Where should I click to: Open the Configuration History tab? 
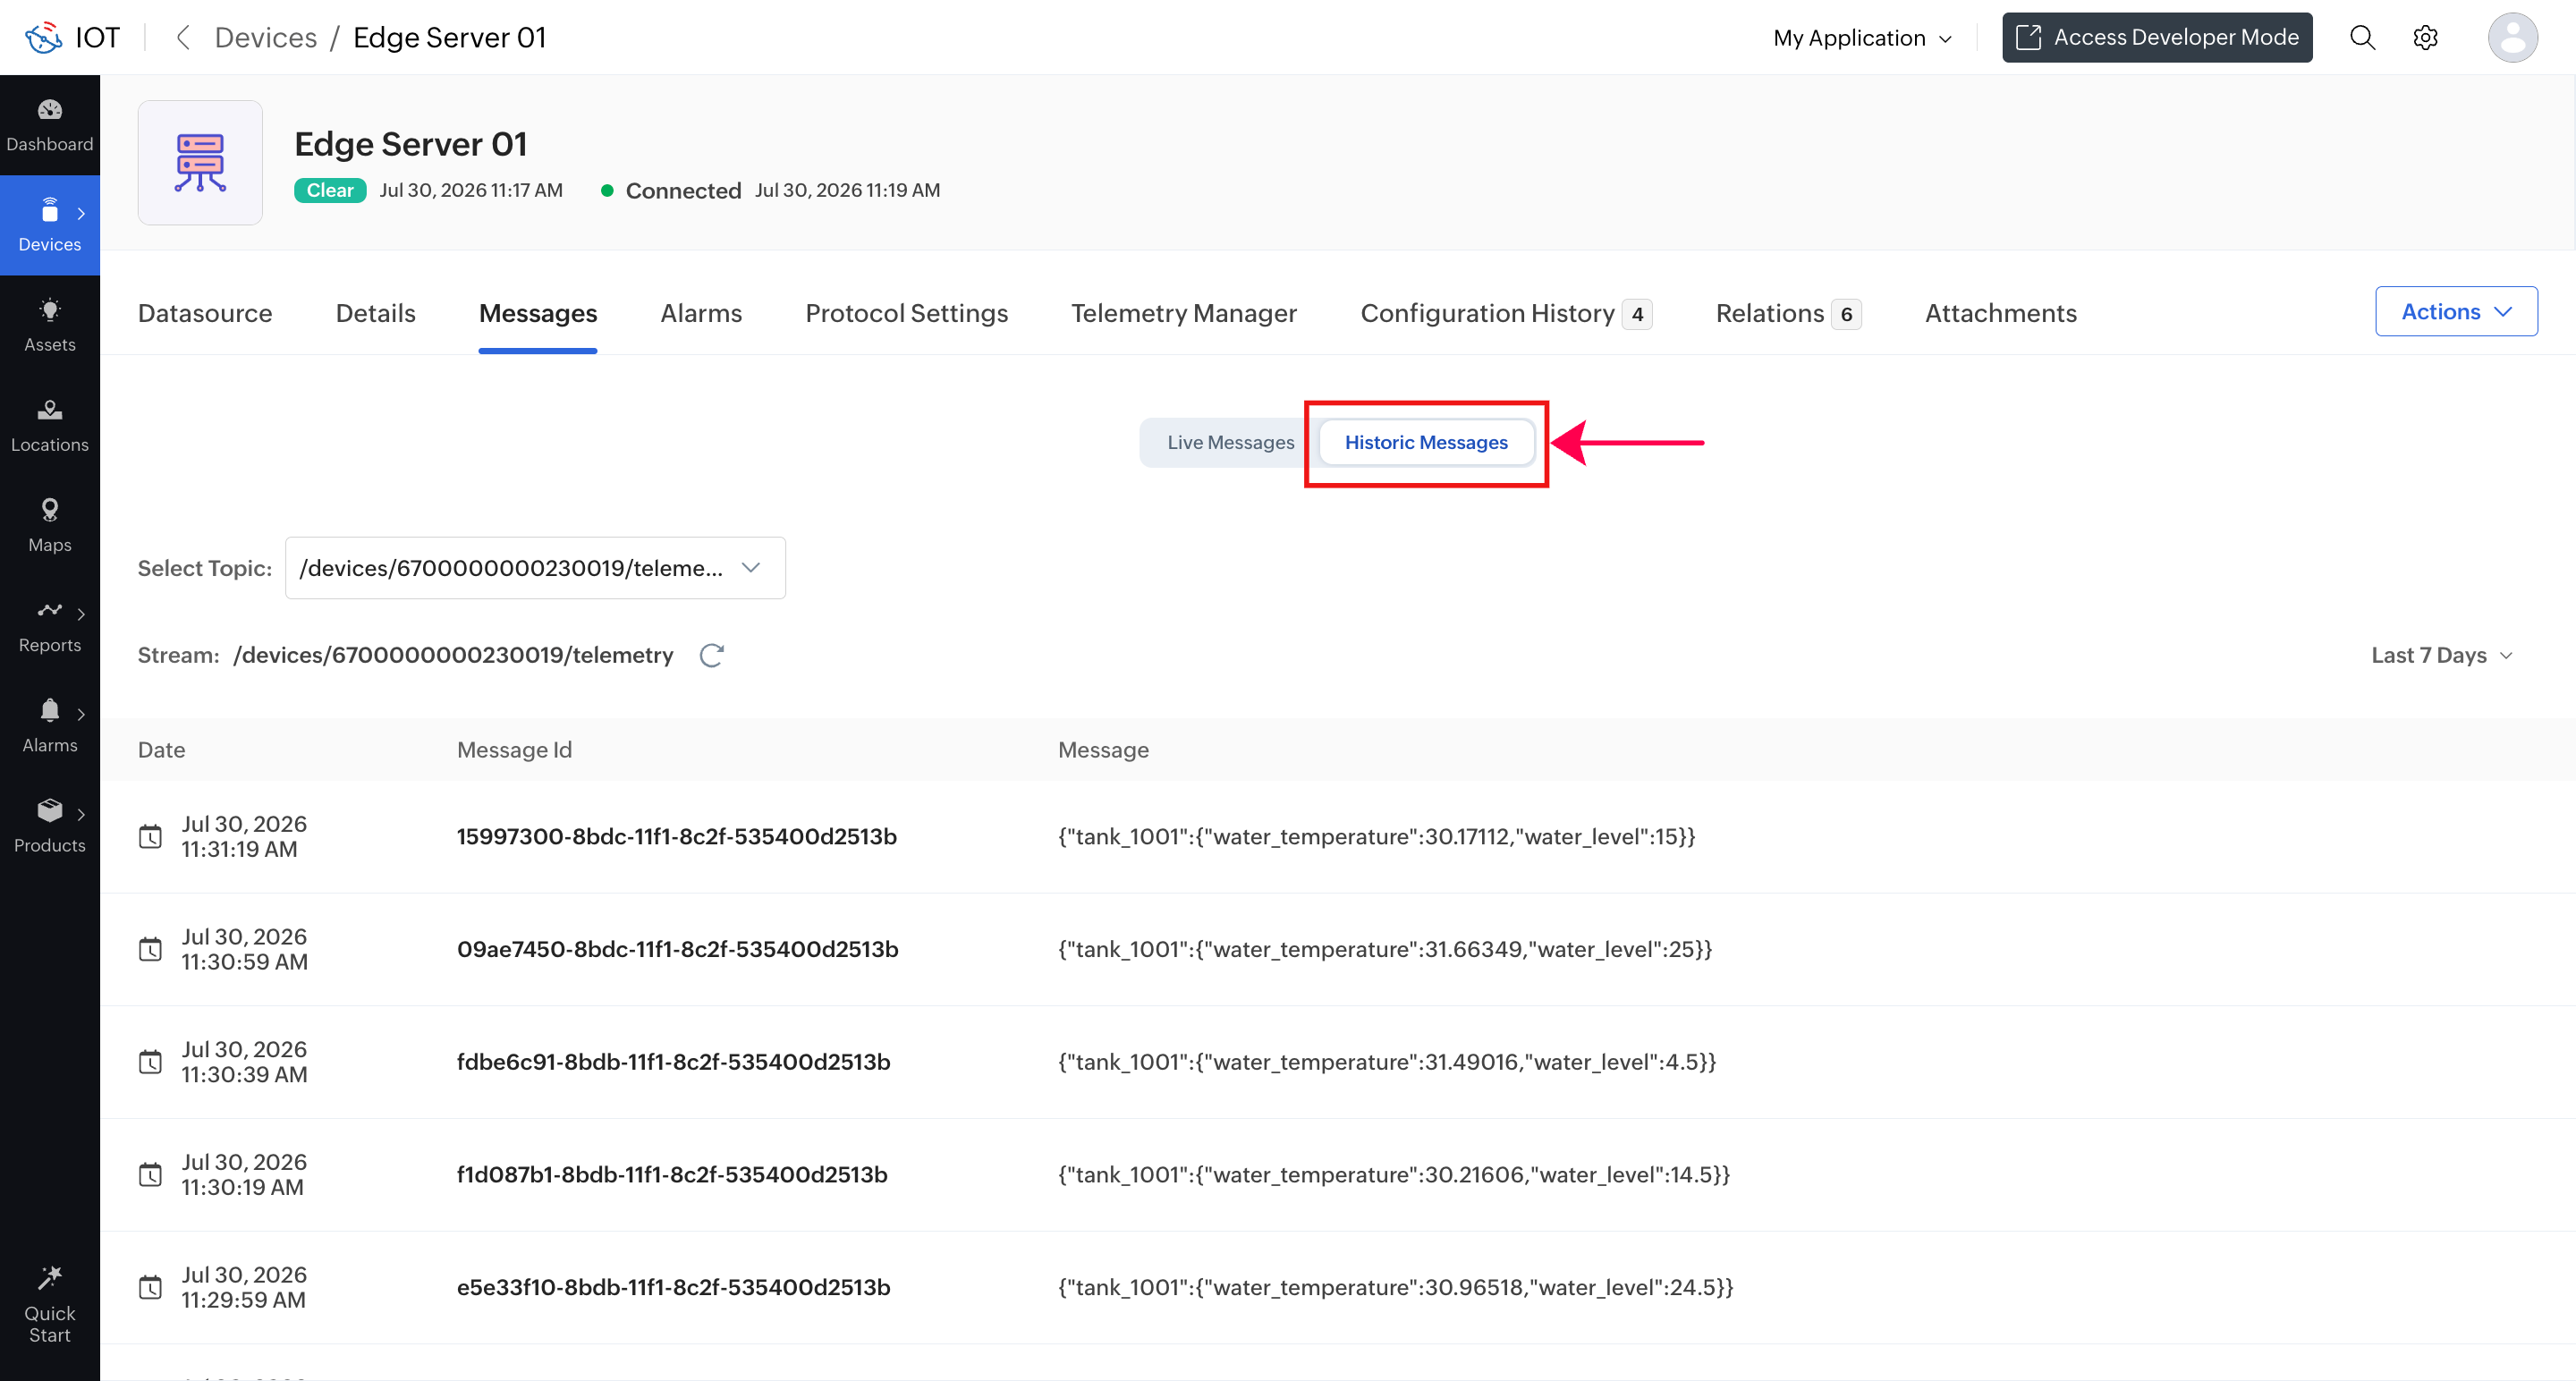point(1506,313)
